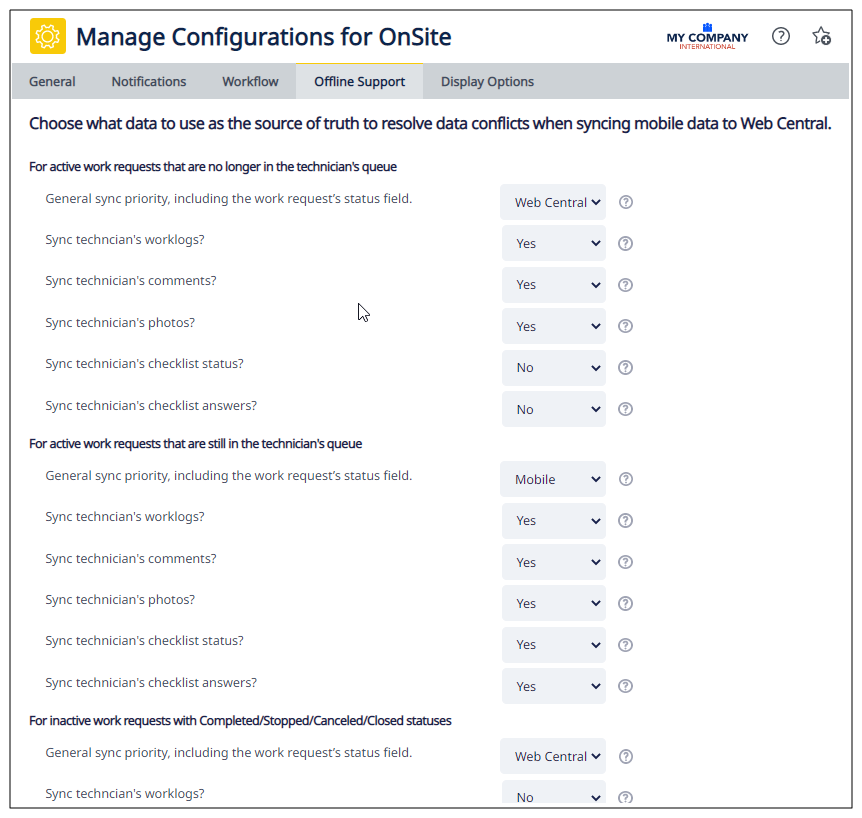This screenshot has width=862, height=818.
Task: Go to the Workflow tab
Action: pyautogui.click(x=250, y=82)
